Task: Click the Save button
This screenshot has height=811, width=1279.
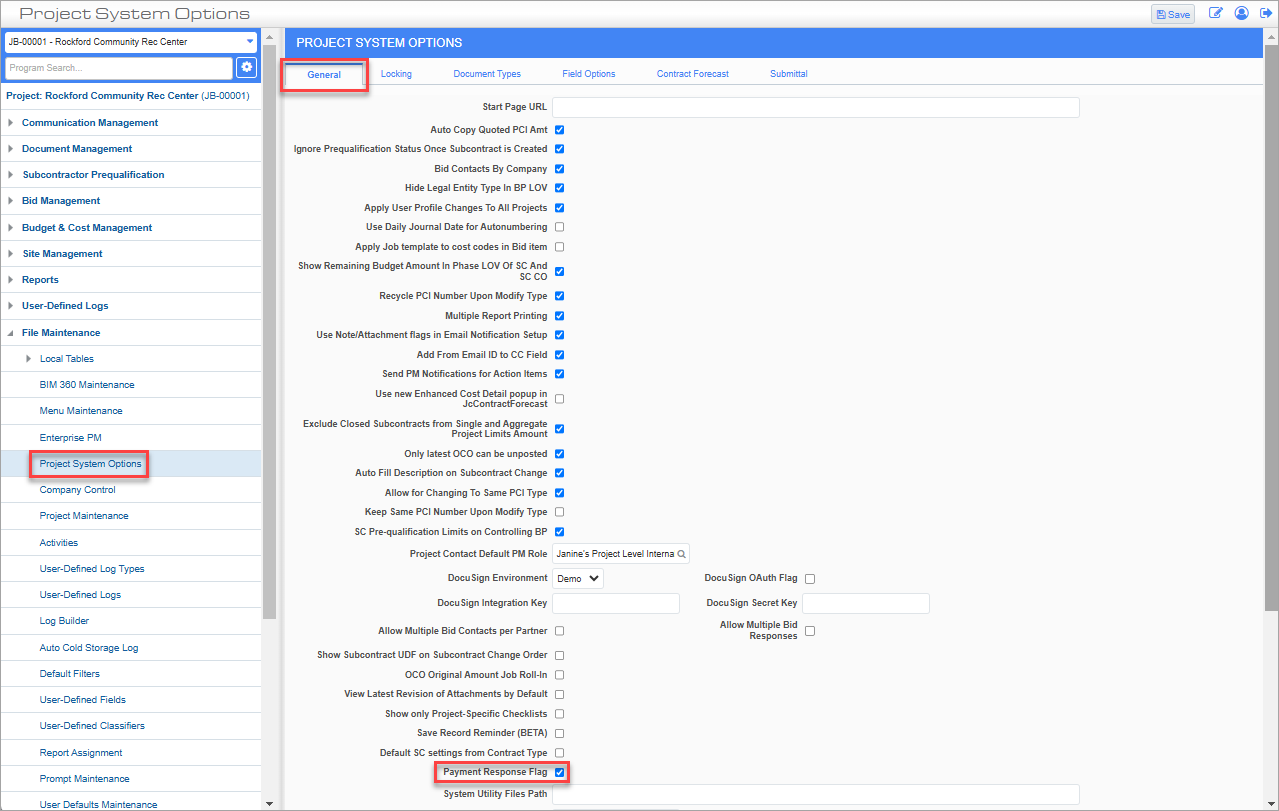Action: point(1173,14)
